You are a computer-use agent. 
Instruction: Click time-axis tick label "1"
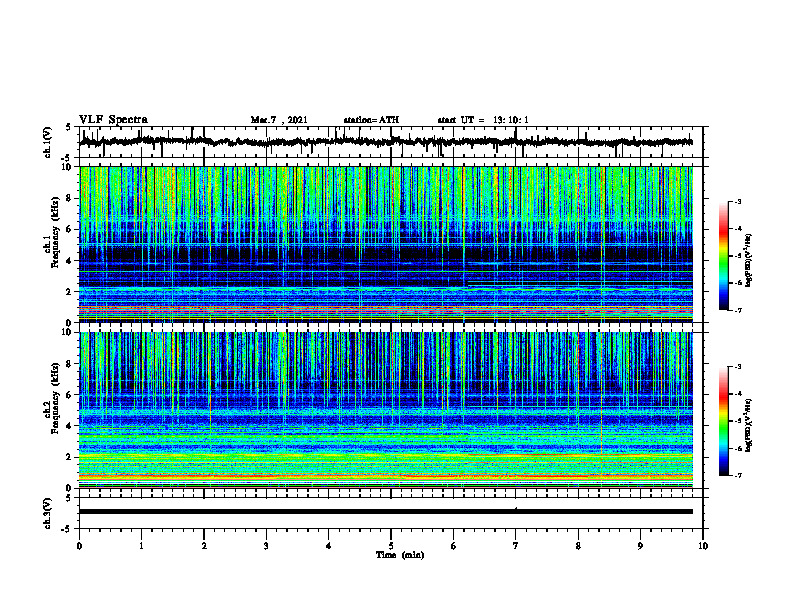(141, 546)
